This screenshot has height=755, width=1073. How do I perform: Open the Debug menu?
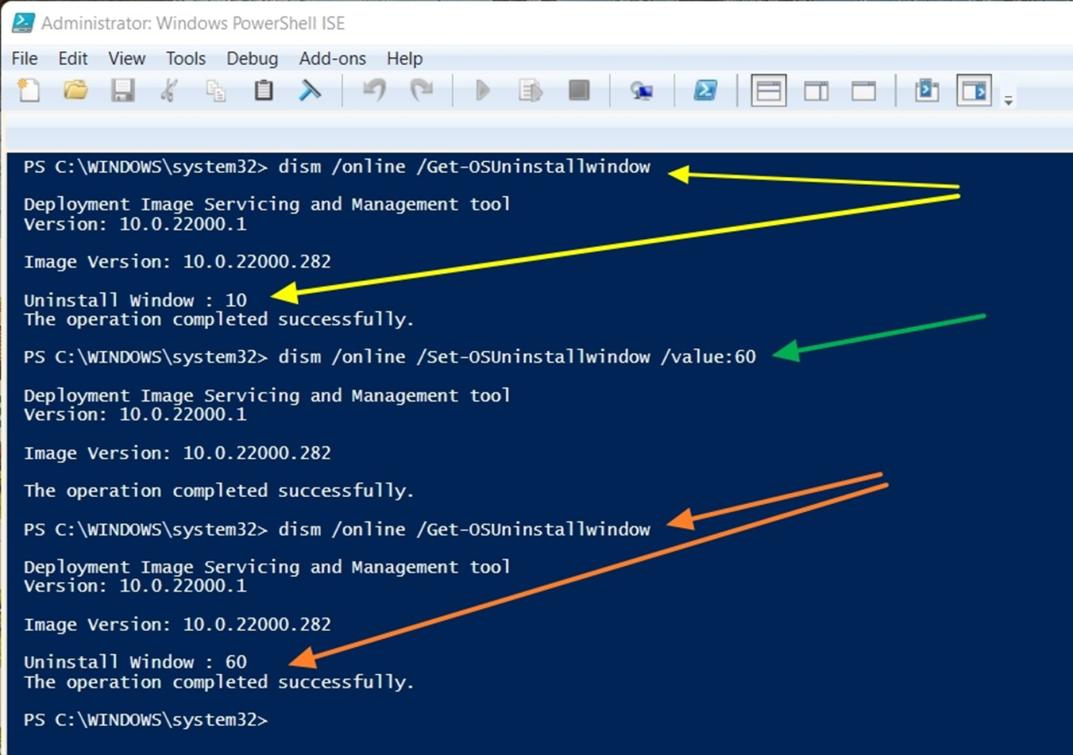252,59
